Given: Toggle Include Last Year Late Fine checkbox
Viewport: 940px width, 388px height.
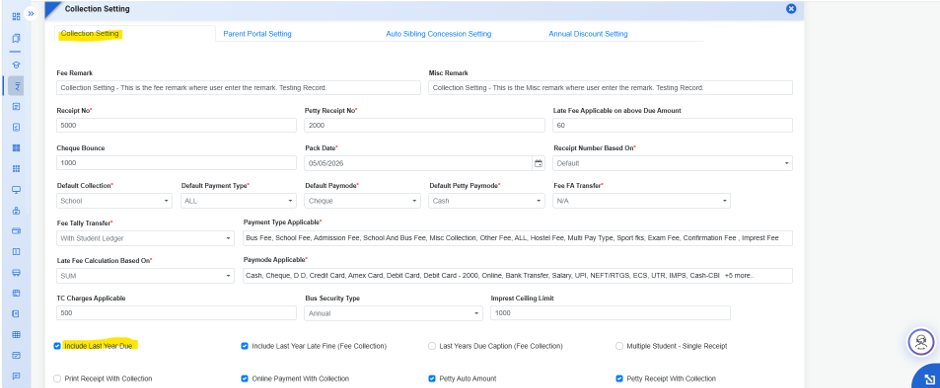Looking at the screenshot, I should 245,346.
